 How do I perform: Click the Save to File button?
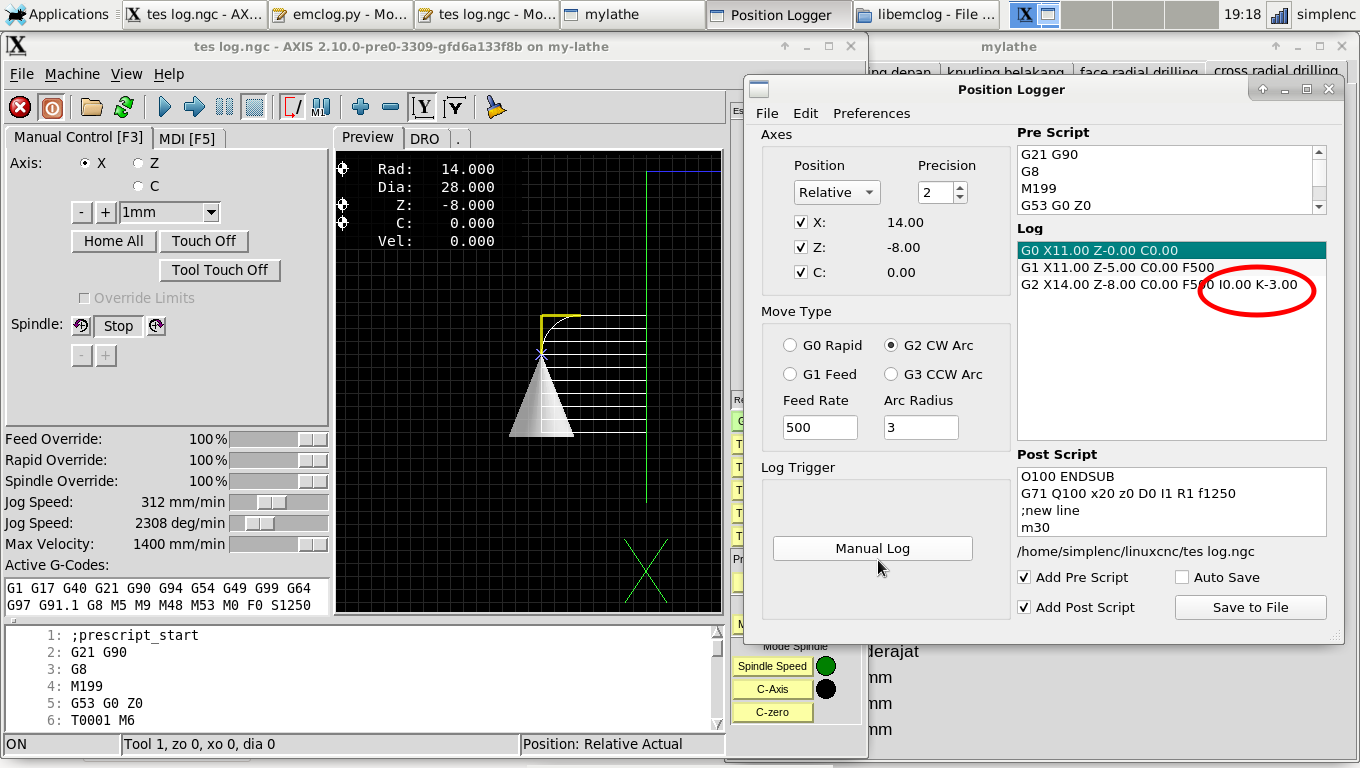pyautogui.click(x=1250, y=607)
